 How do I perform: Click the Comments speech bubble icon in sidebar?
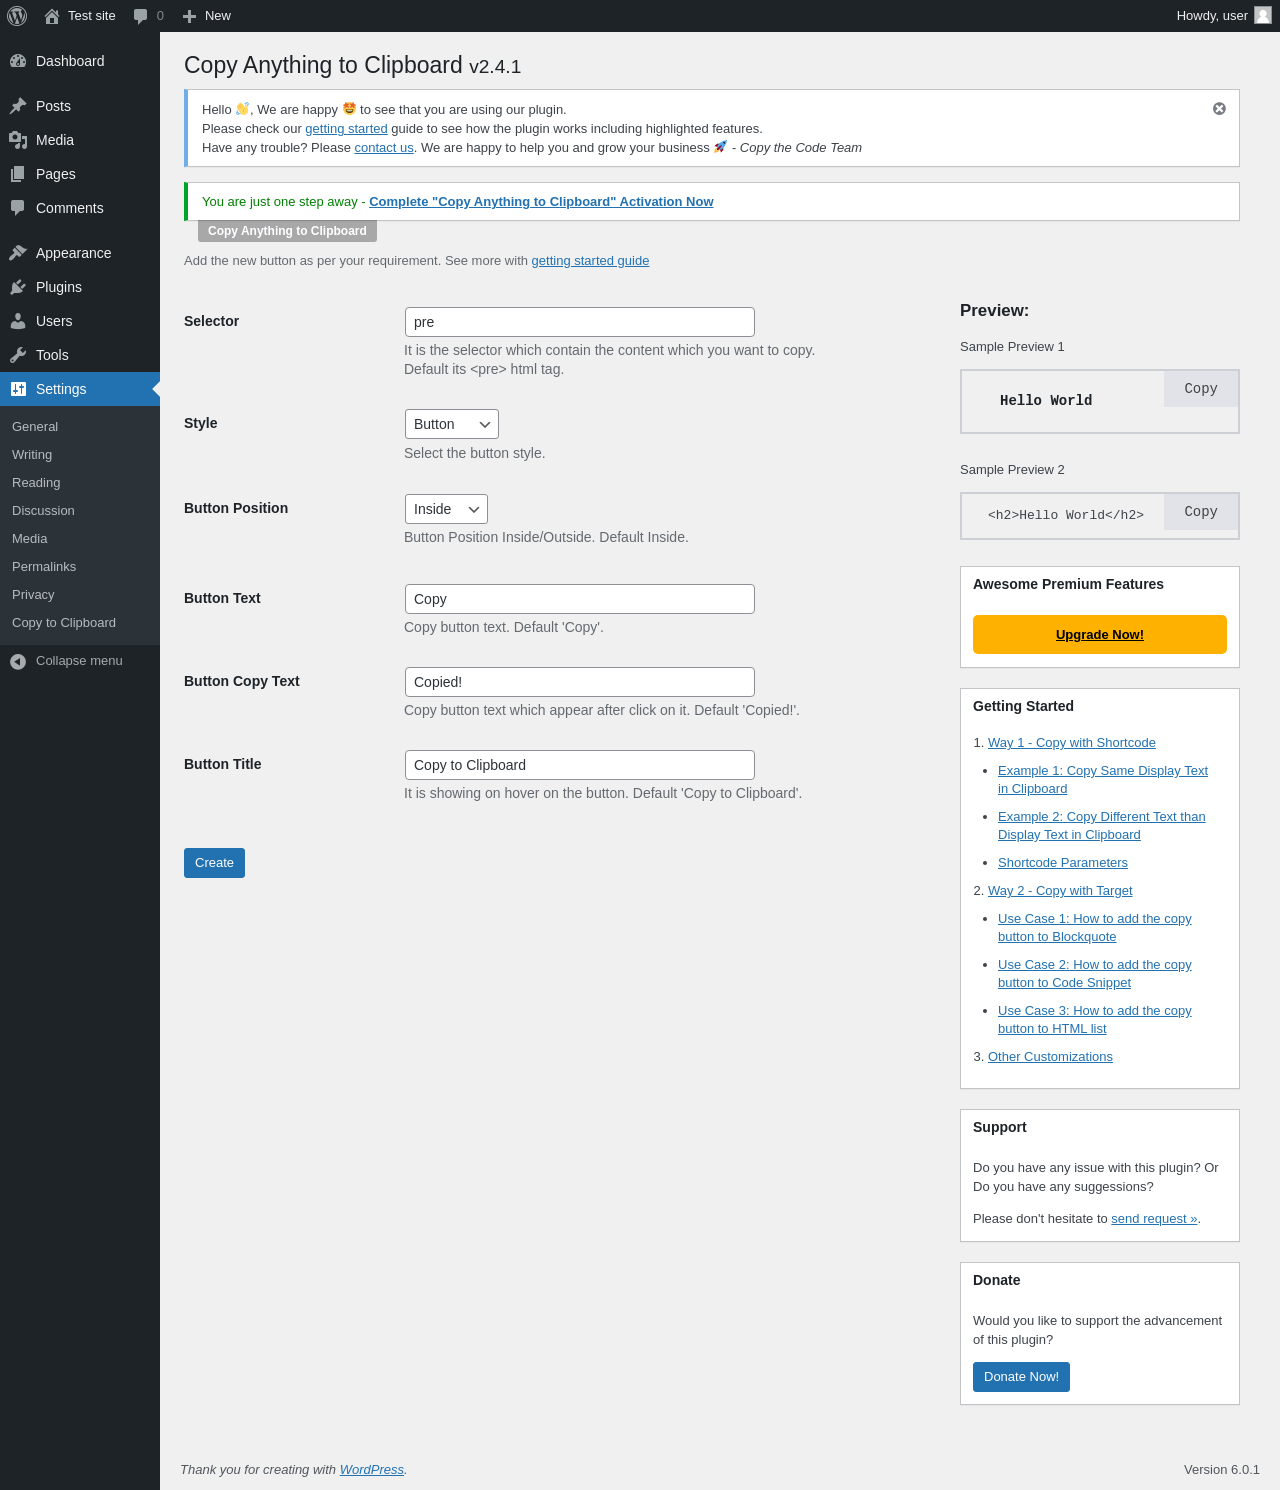pyautogui.click(x=18, y=208)
